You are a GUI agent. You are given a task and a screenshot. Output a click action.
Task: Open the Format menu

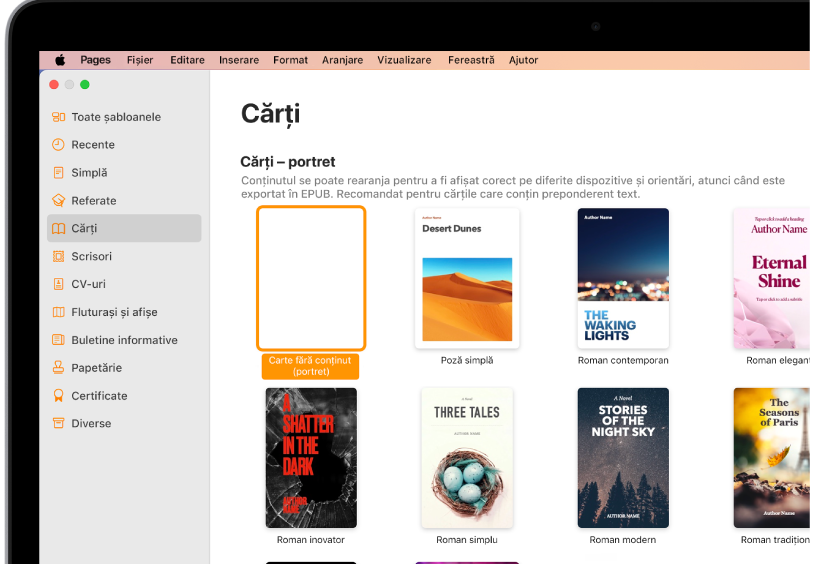click(290, 60)
